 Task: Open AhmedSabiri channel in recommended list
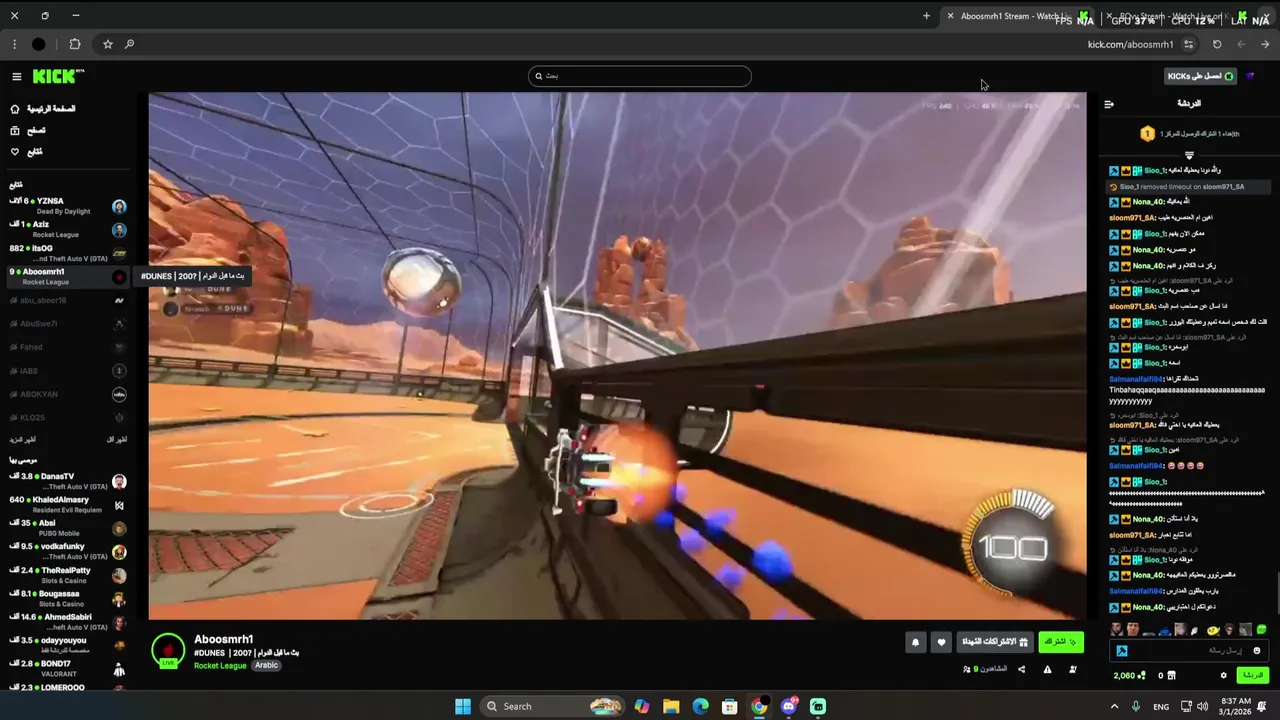pos(68,622)
